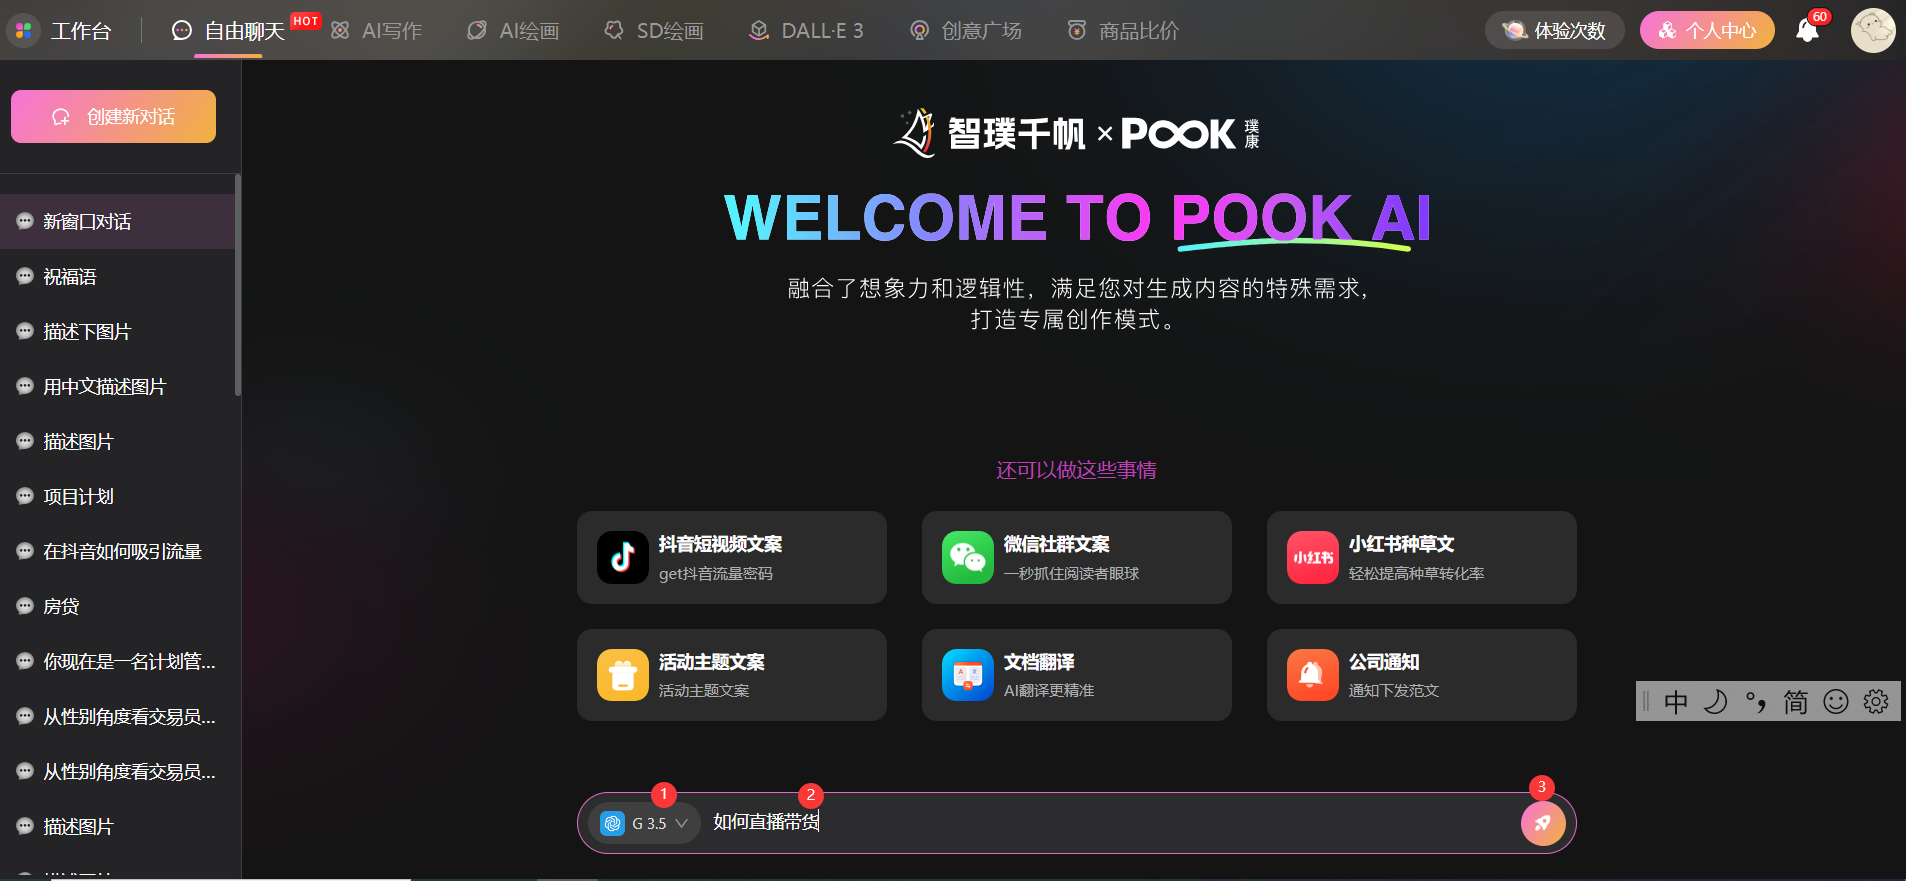The height and width of the screenshot is (881, 1906).
Task: Open the DALL·E 3 tab
Action: pyautogui.click(x=807, y=31)
